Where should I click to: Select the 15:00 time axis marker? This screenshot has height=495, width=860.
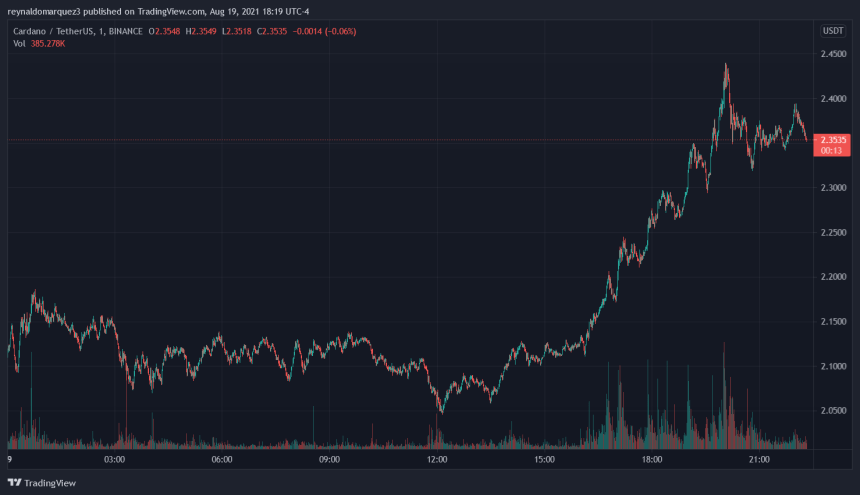click(544, 460)
